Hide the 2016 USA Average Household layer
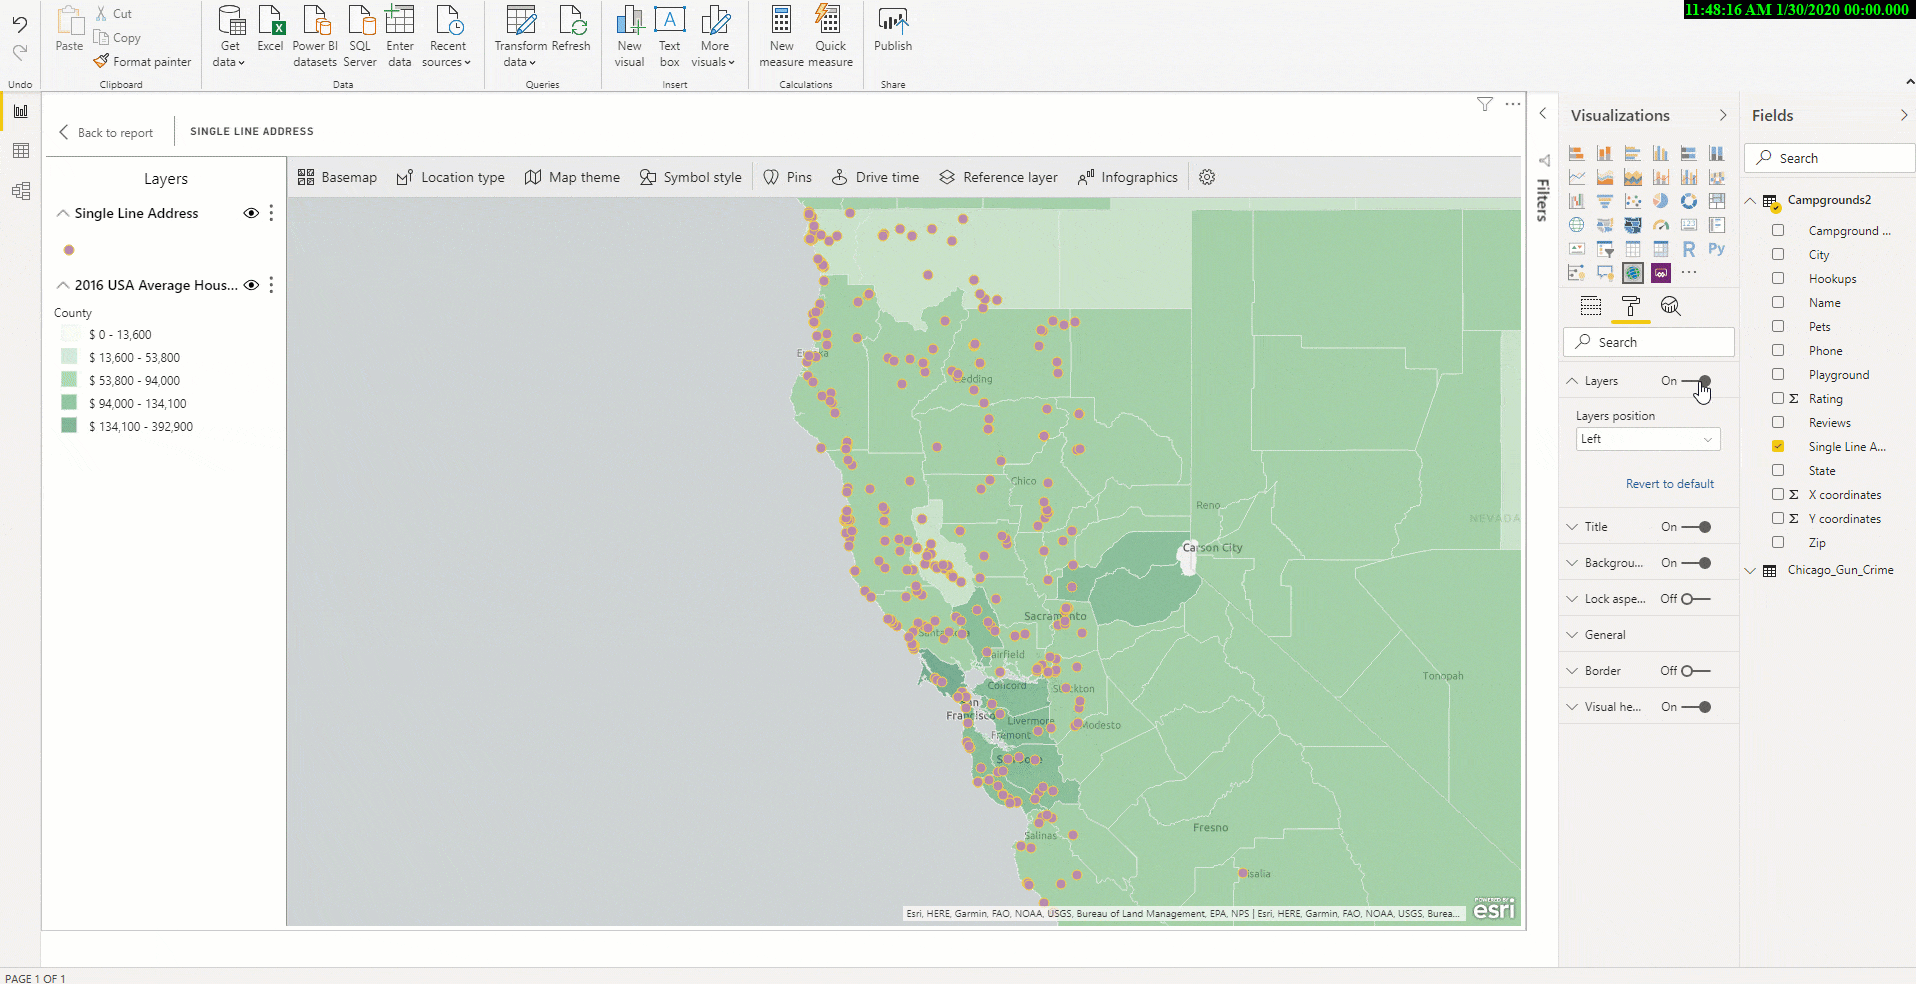 (x=251, y=285)
